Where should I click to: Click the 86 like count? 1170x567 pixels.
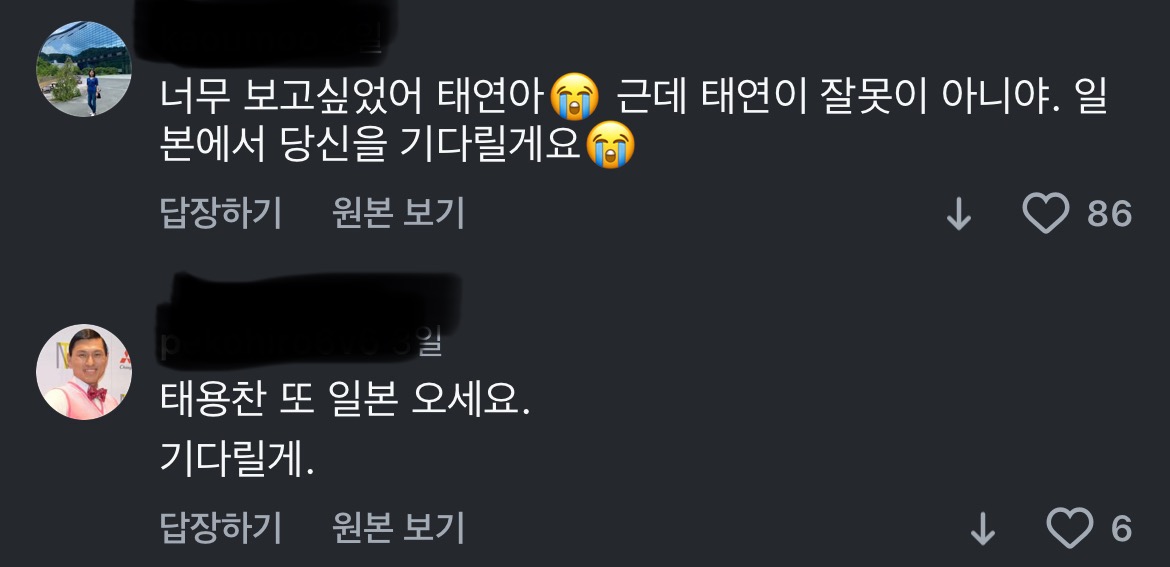click(x=1110, y=214)
